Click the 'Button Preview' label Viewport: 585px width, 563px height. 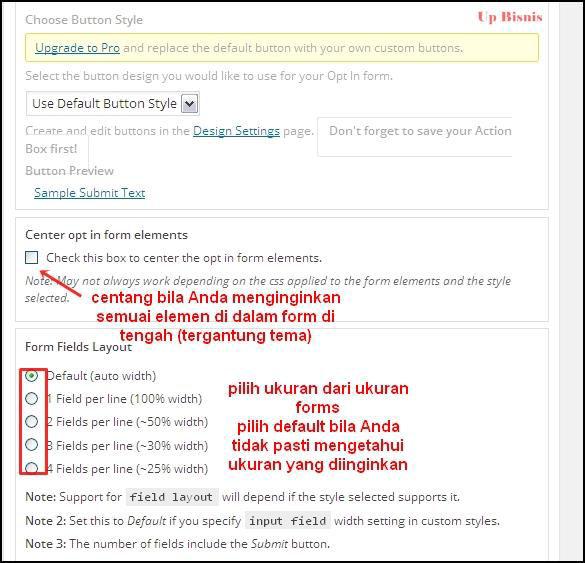tap(69, 171)
